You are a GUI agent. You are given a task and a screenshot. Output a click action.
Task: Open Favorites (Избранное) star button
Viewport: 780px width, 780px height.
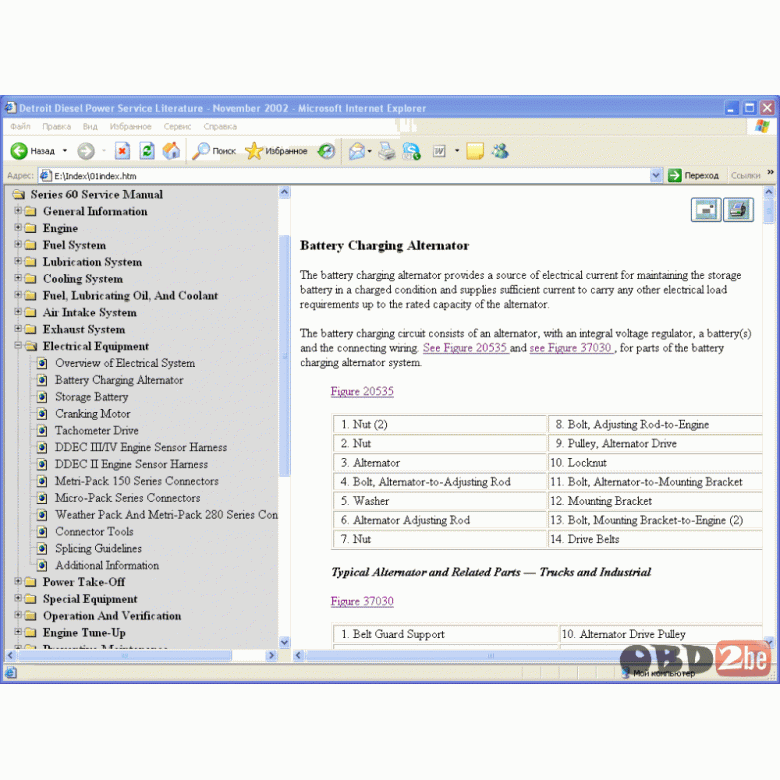click(277, 151)
